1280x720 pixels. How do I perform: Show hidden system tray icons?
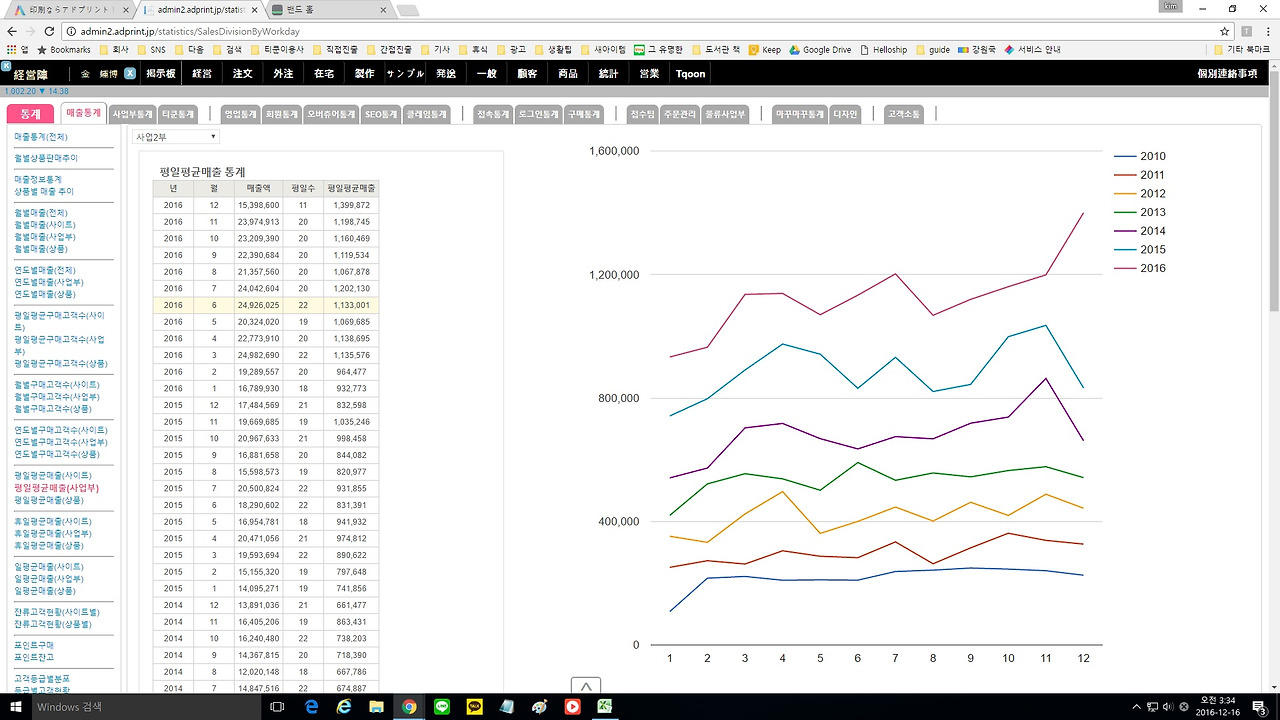point(1136,707)
